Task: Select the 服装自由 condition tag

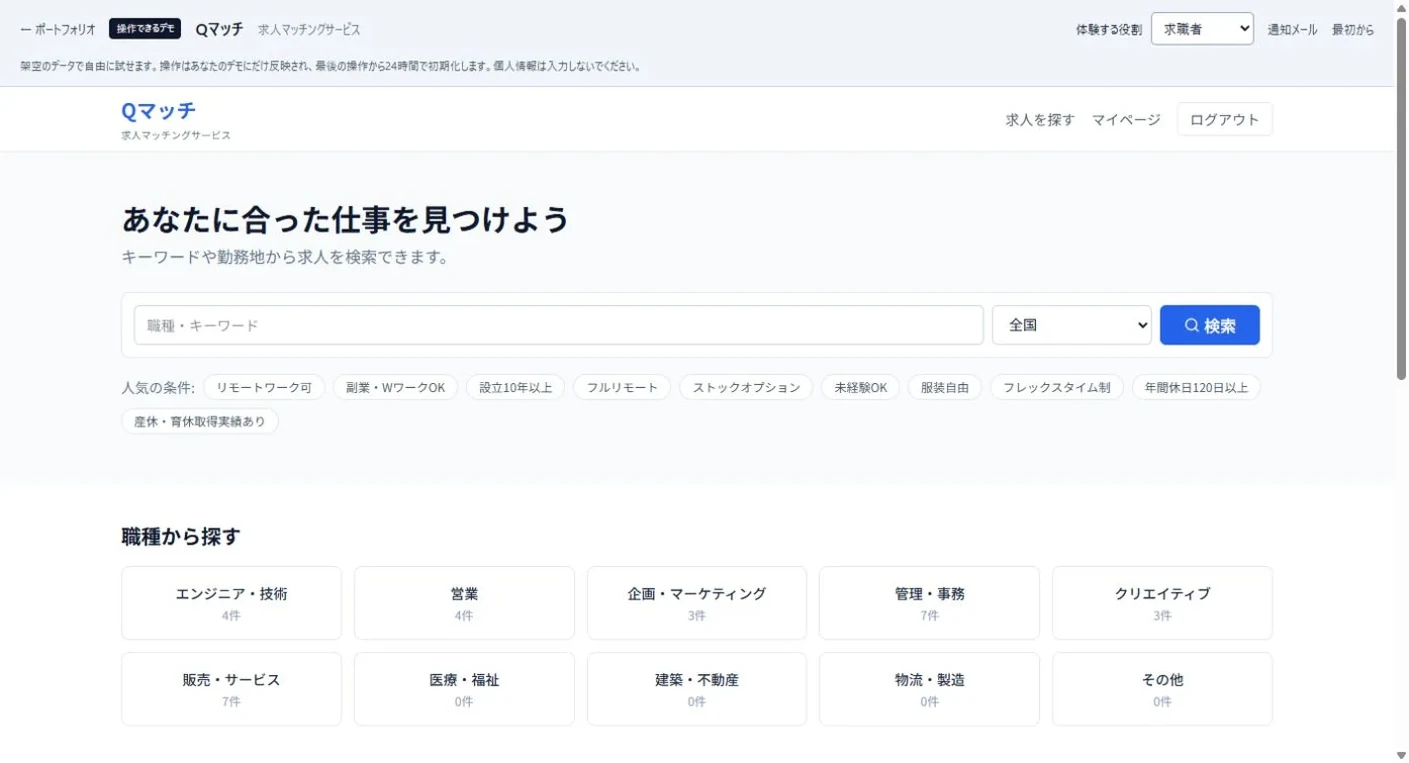Action: (945, 387)
